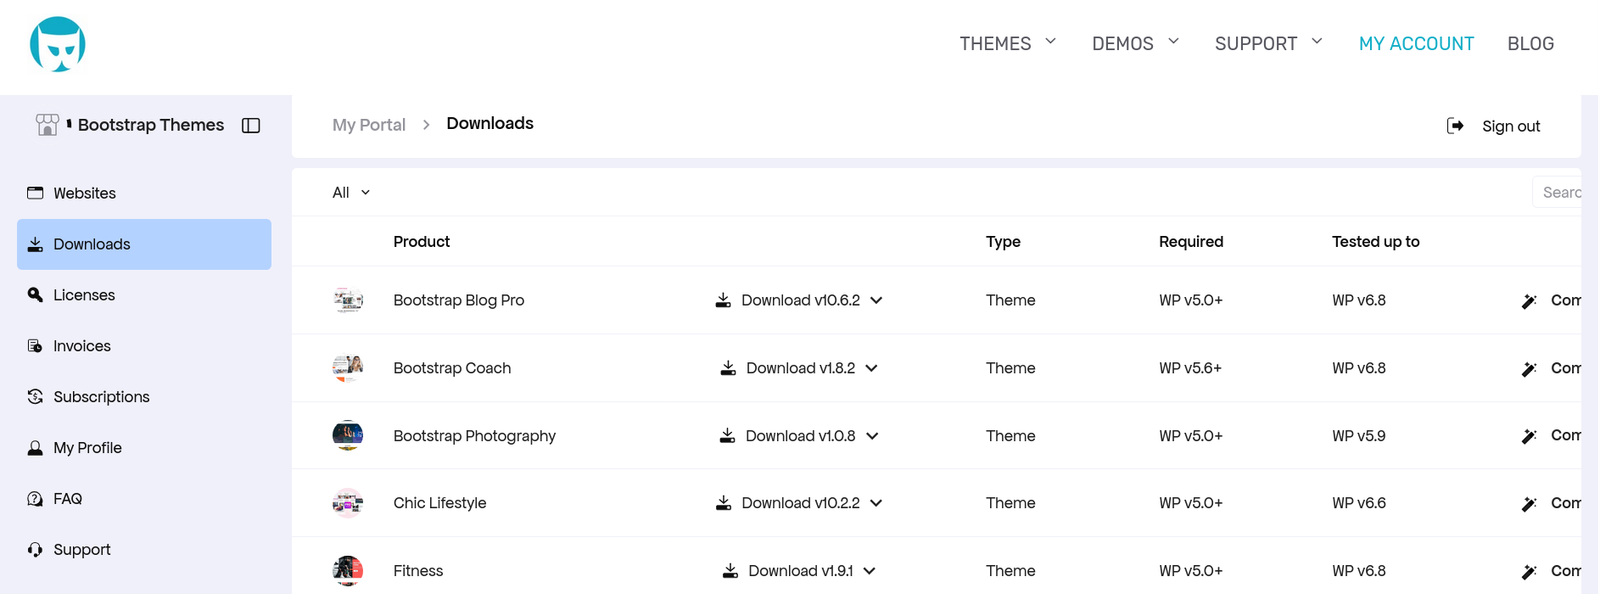1600x594 pixels.
Task: Open the BLOG page
Action: [x=1530, y=44]
